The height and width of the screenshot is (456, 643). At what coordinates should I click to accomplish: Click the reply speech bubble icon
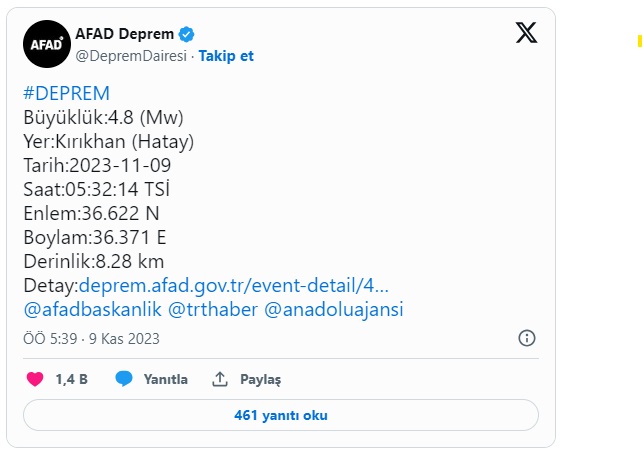coord(124,379)
